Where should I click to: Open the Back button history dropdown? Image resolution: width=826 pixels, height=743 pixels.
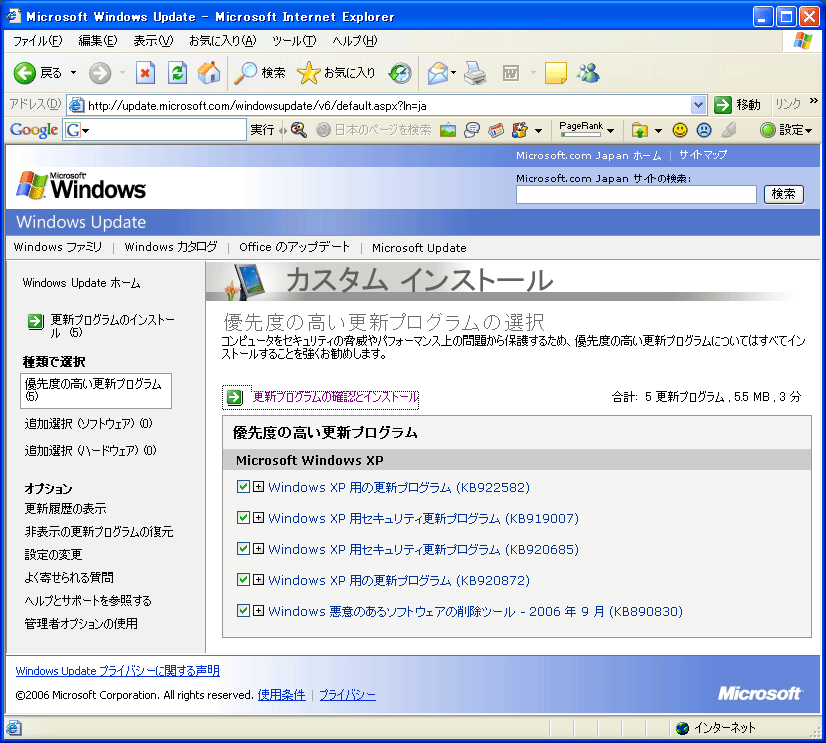(73, 73)
